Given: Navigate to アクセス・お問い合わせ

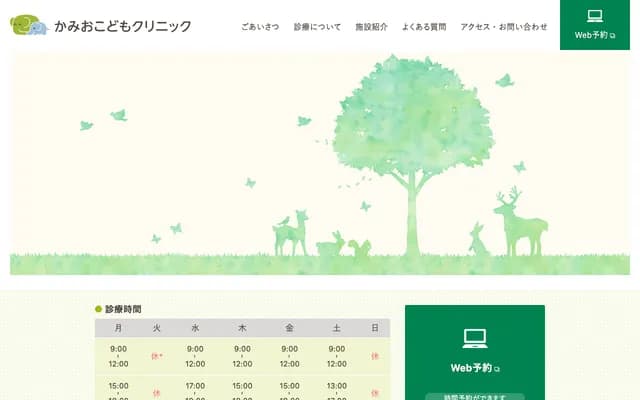Looking at the screenshot, I should click(x=504, y=27).
